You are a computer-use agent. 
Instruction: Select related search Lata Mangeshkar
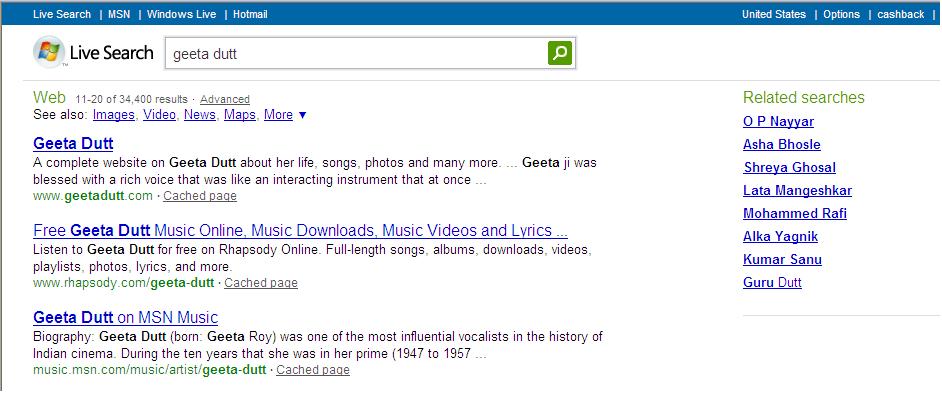click(797, 191)
